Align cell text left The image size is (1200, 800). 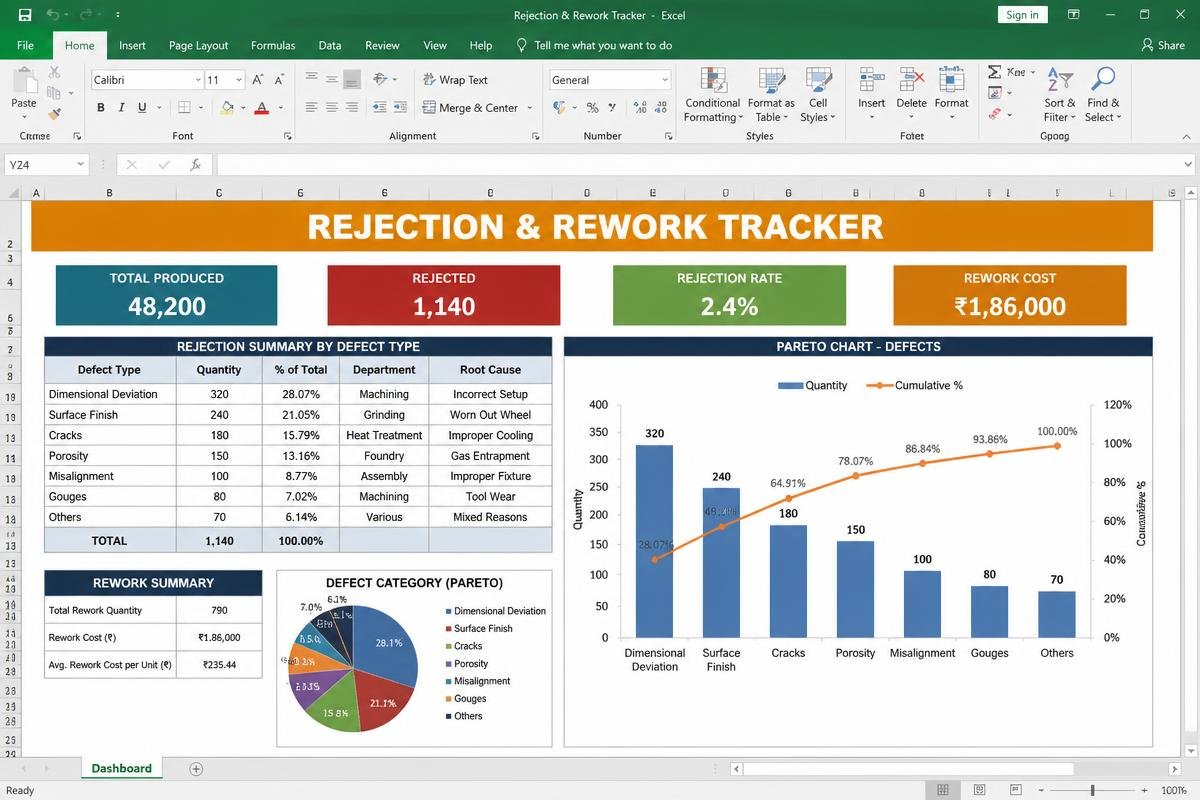(x=311, y=108)
